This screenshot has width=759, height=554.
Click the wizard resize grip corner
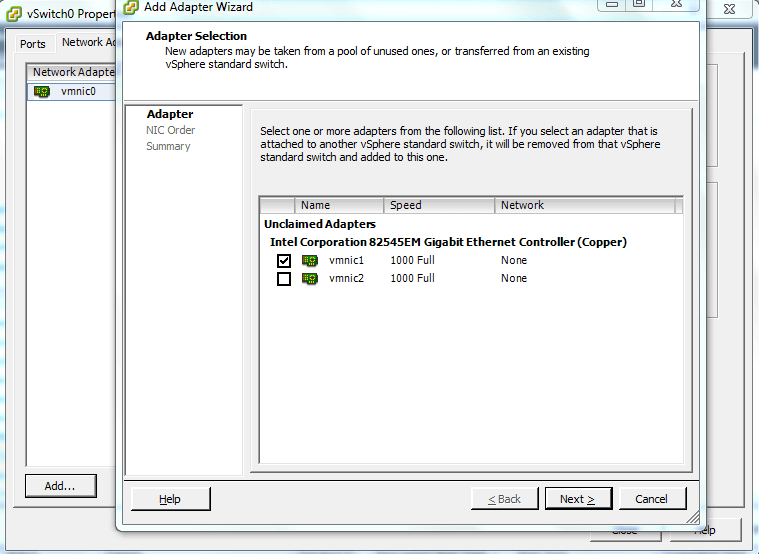[x=693, y=517]
